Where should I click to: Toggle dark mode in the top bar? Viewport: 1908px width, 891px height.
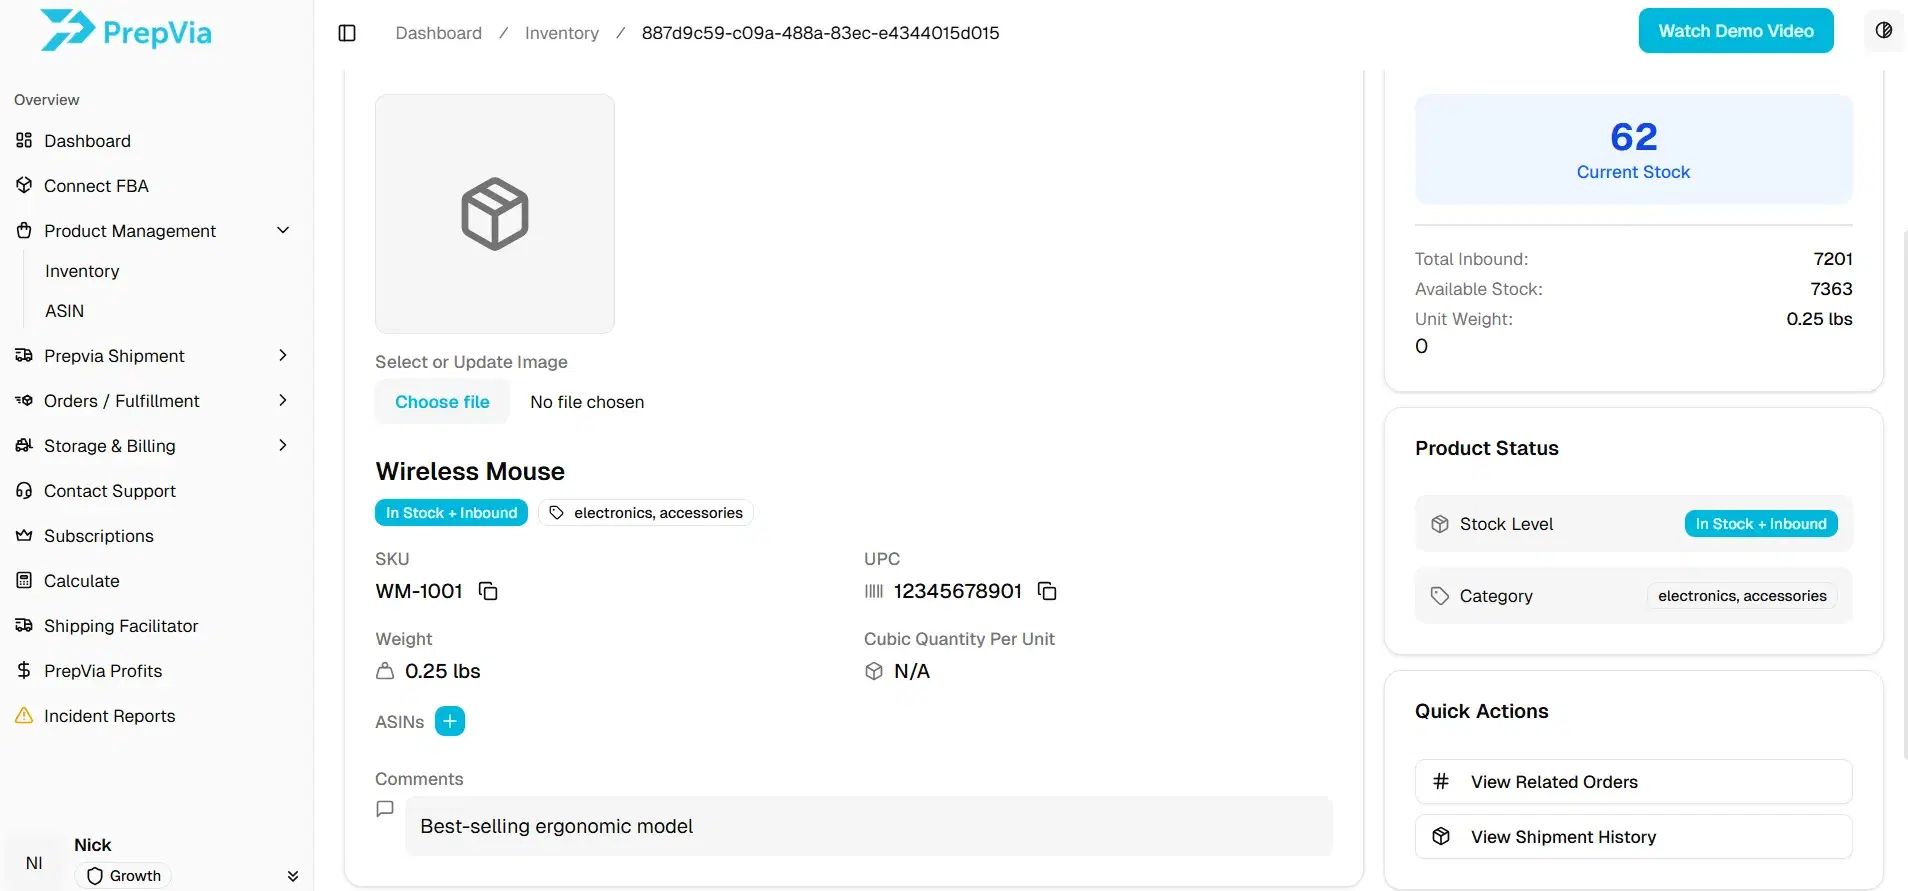point(1884,30)
